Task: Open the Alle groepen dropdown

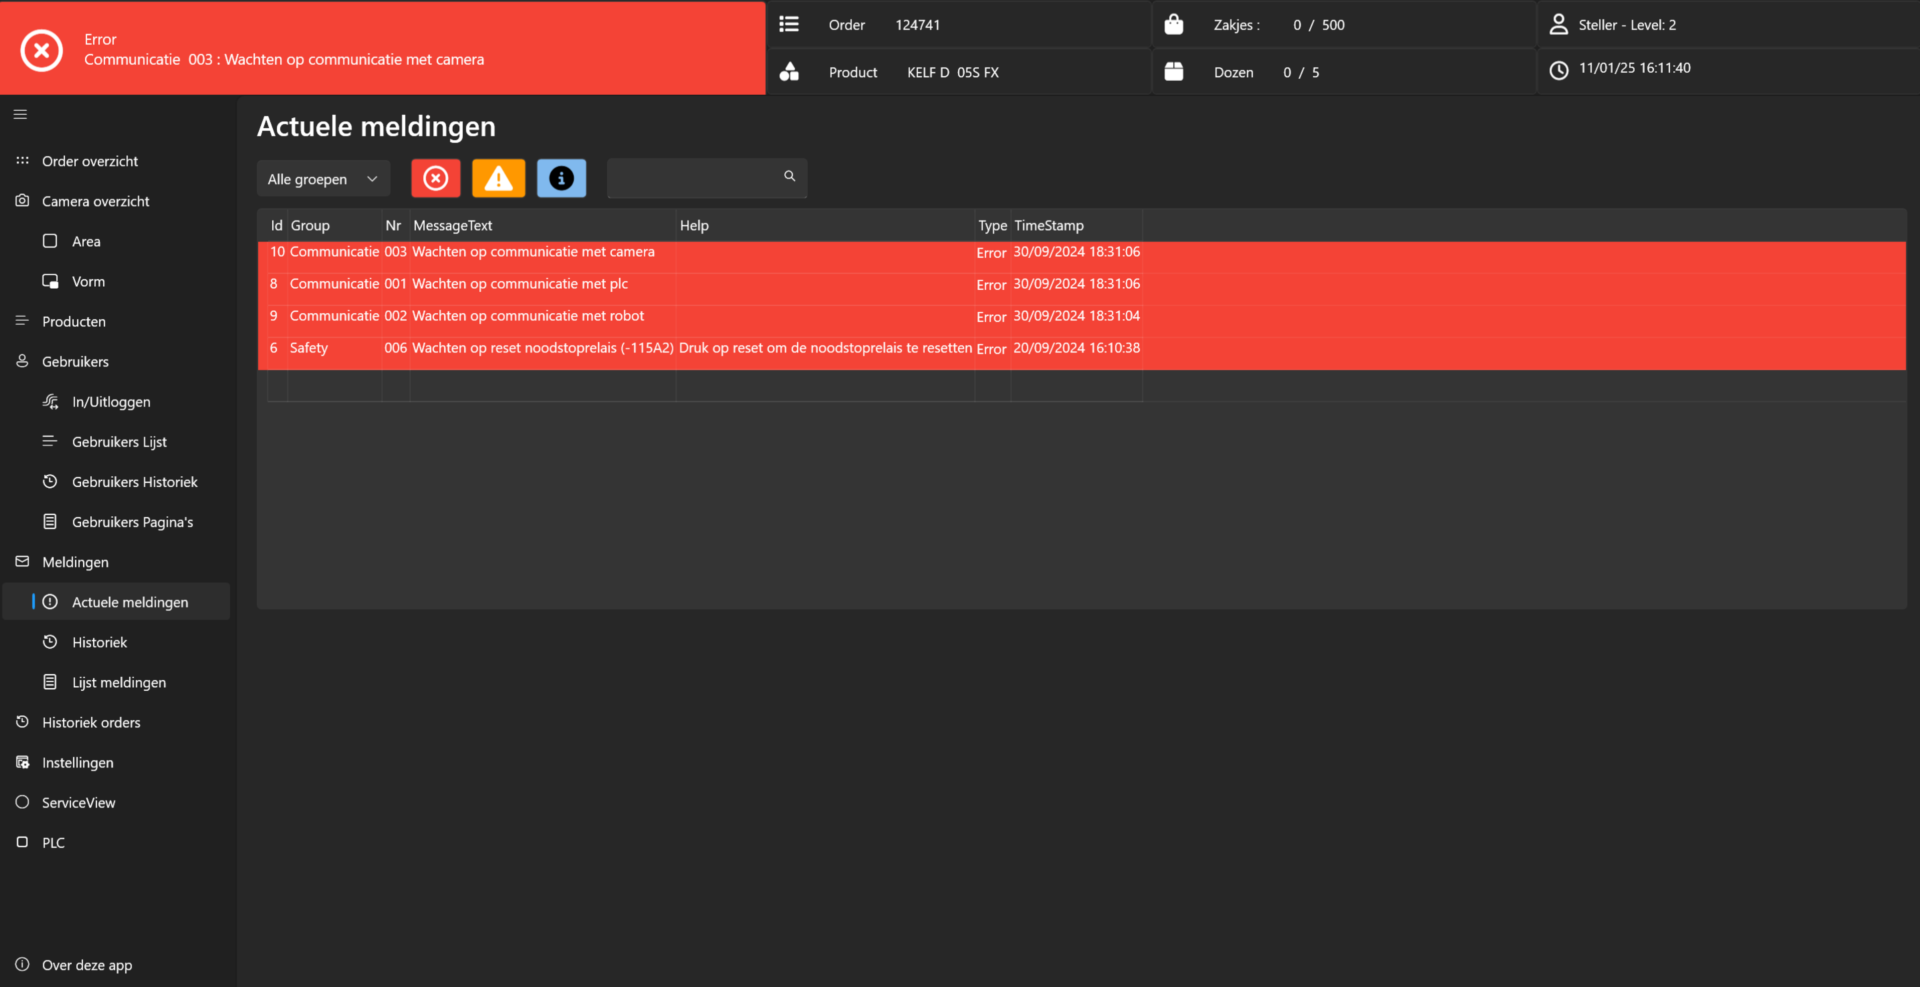Action: click(322, 179)
